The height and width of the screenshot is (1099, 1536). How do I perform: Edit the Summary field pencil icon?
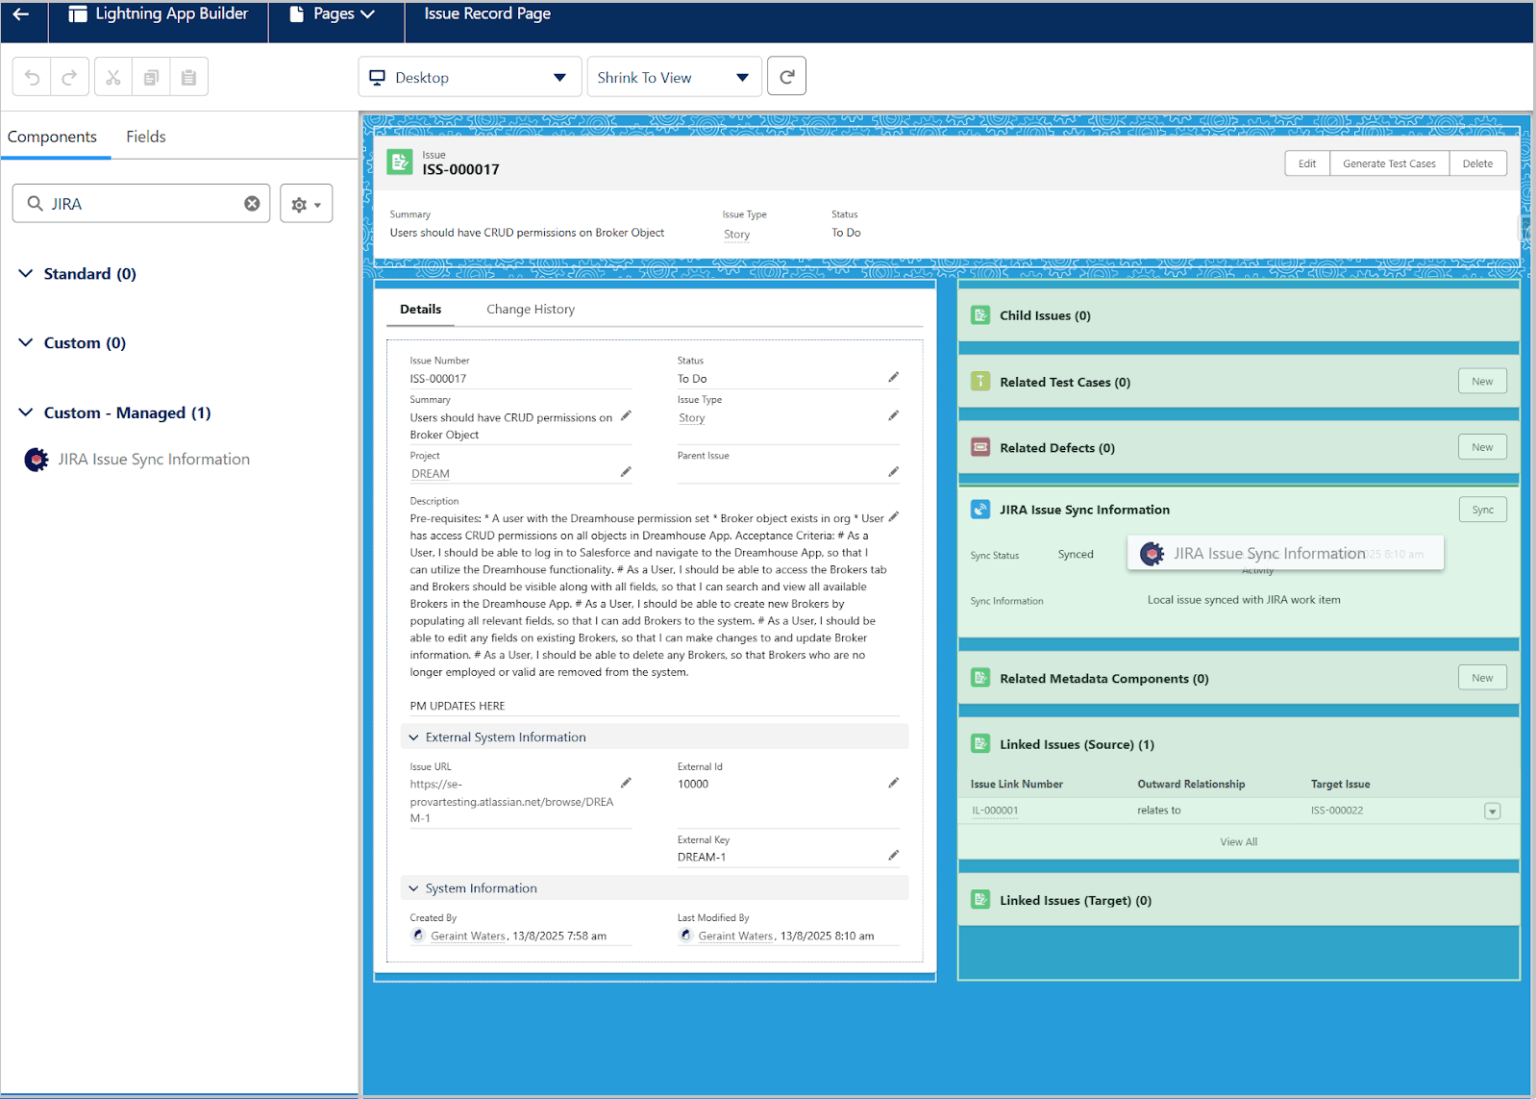[626, 415]
